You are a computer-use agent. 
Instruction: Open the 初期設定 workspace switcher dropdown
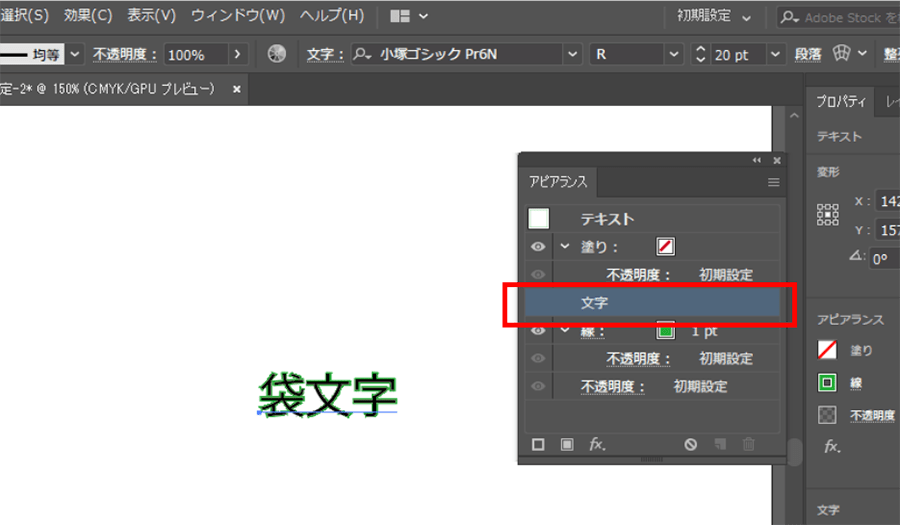[x=713, y=16]
